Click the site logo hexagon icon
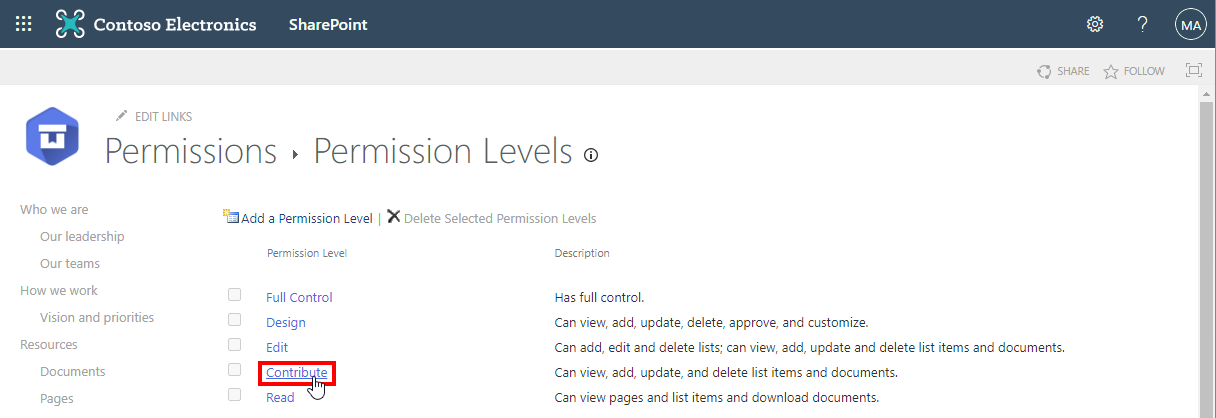 [52, 137]
